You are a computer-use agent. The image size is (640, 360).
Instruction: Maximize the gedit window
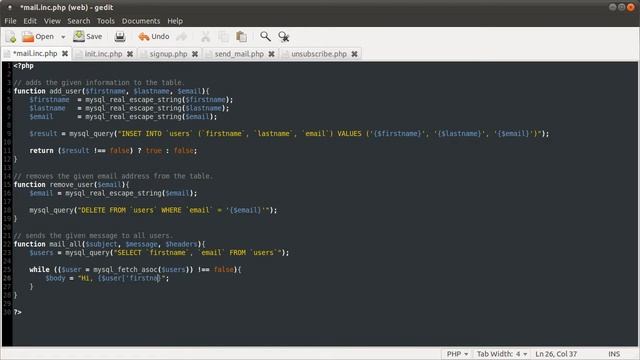pyautogui.click(x=622, y=7)
